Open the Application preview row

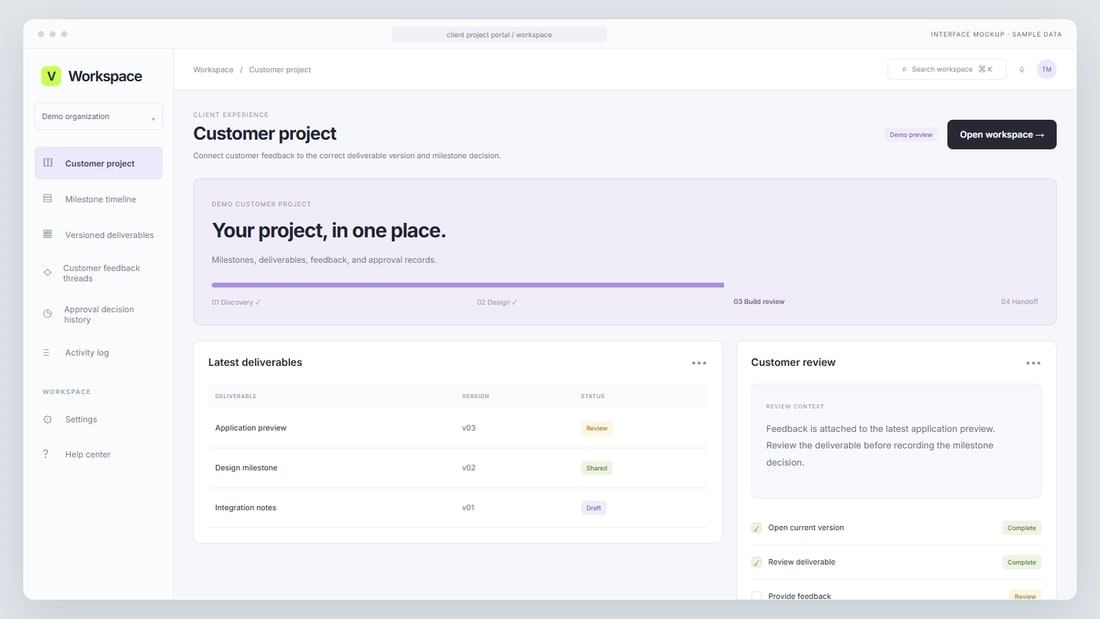coord(457,427)
